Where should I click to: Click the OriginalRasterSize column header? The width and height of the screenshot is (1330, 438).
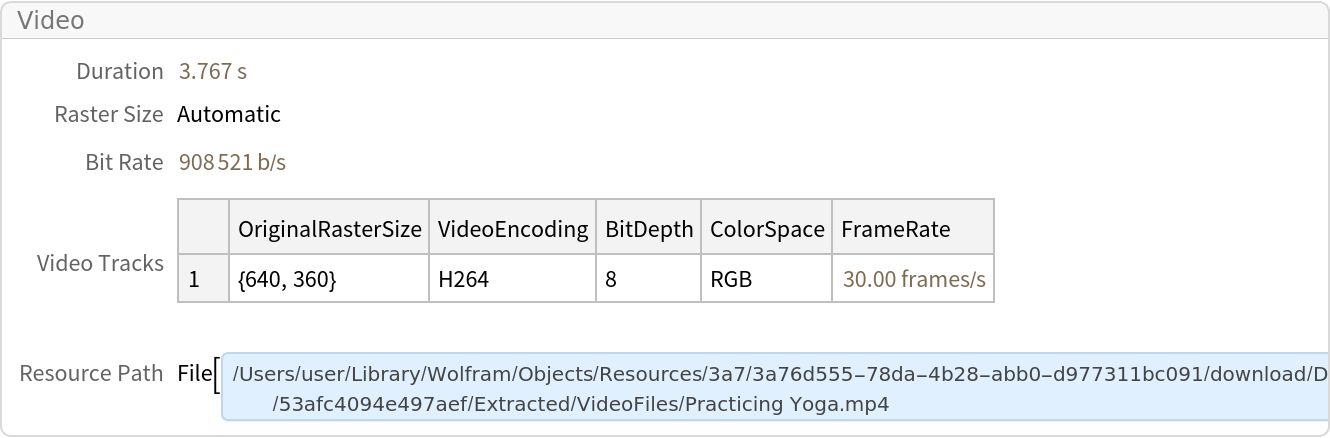click(329, 229)
